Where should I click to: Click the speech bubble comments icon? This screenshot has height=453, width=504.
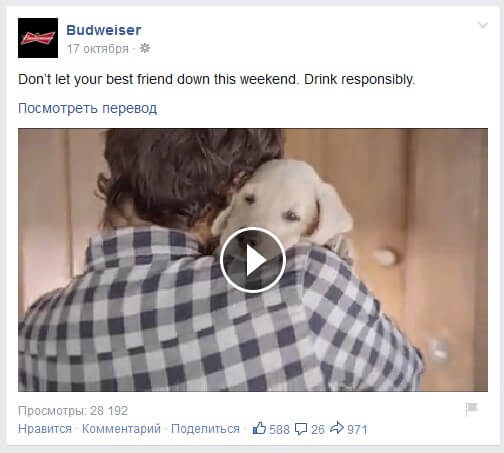coord(301,429)
